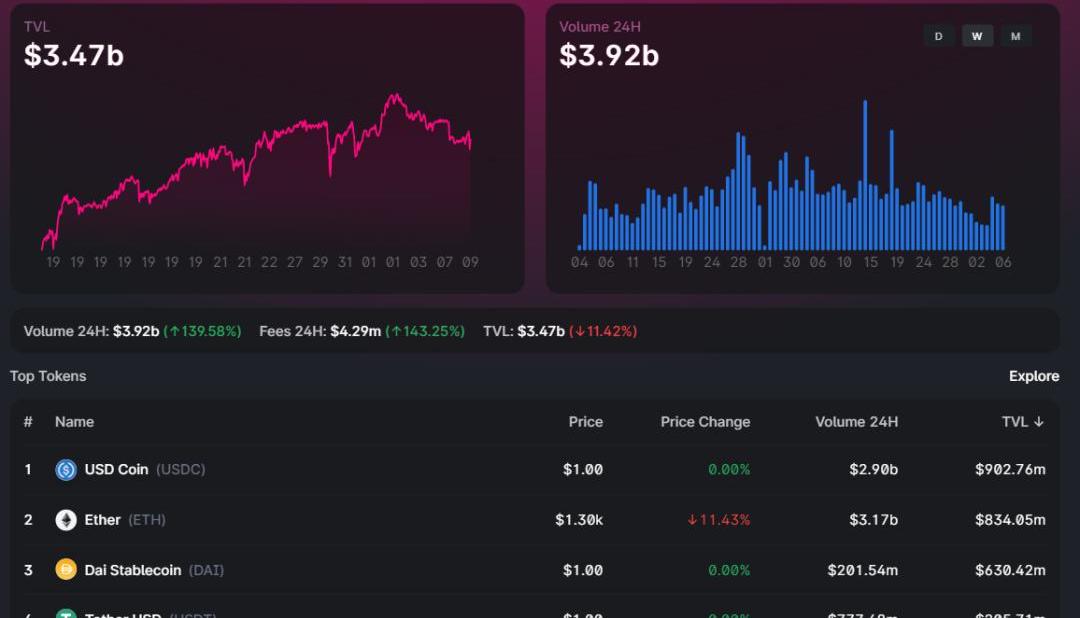Click the peak of the pink TVL line
Viewport: 1080px width, 618px height.
pyautogui.click(x=394, y=97)
